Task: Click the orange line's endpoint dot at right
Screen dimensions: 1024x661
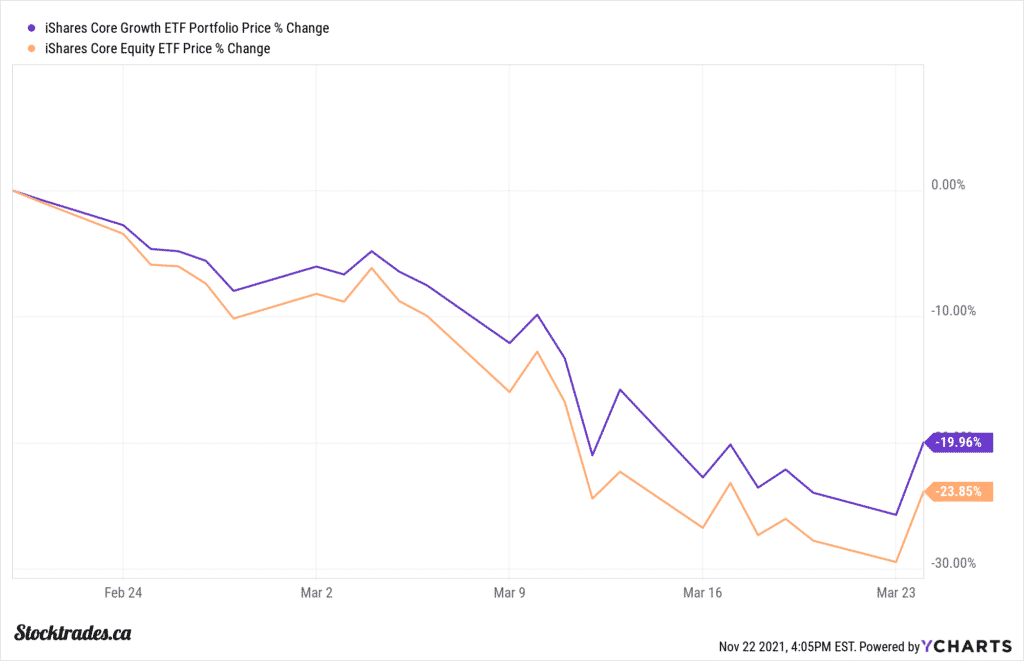Action: (x=924, y=491)
